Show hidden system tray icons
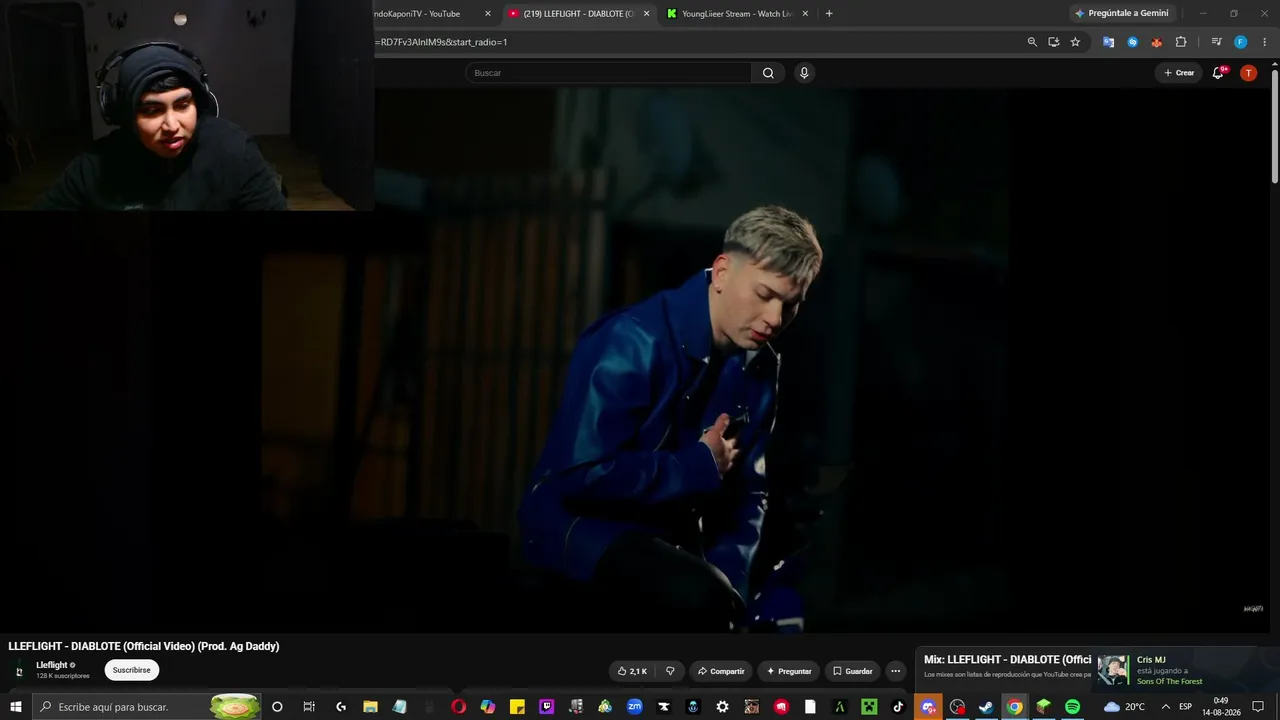Viewport: 1280px width, 720px height. tap(1165, 707)
